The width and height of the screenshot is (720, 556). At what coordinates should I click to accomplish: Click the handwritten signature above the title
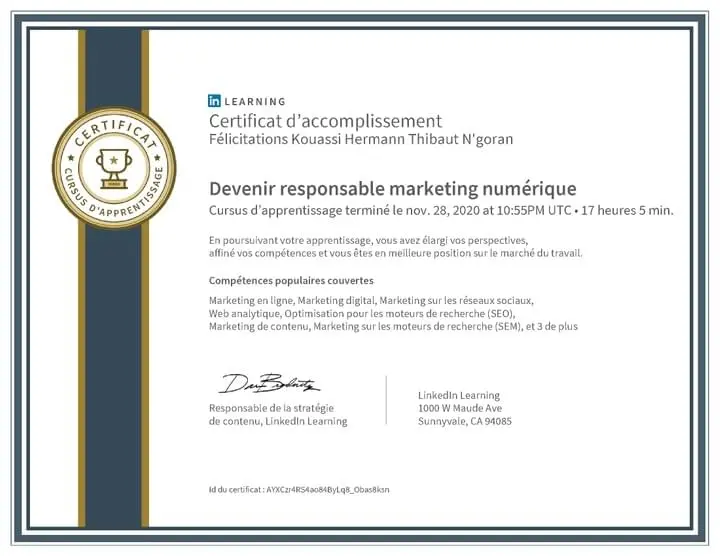269,384
